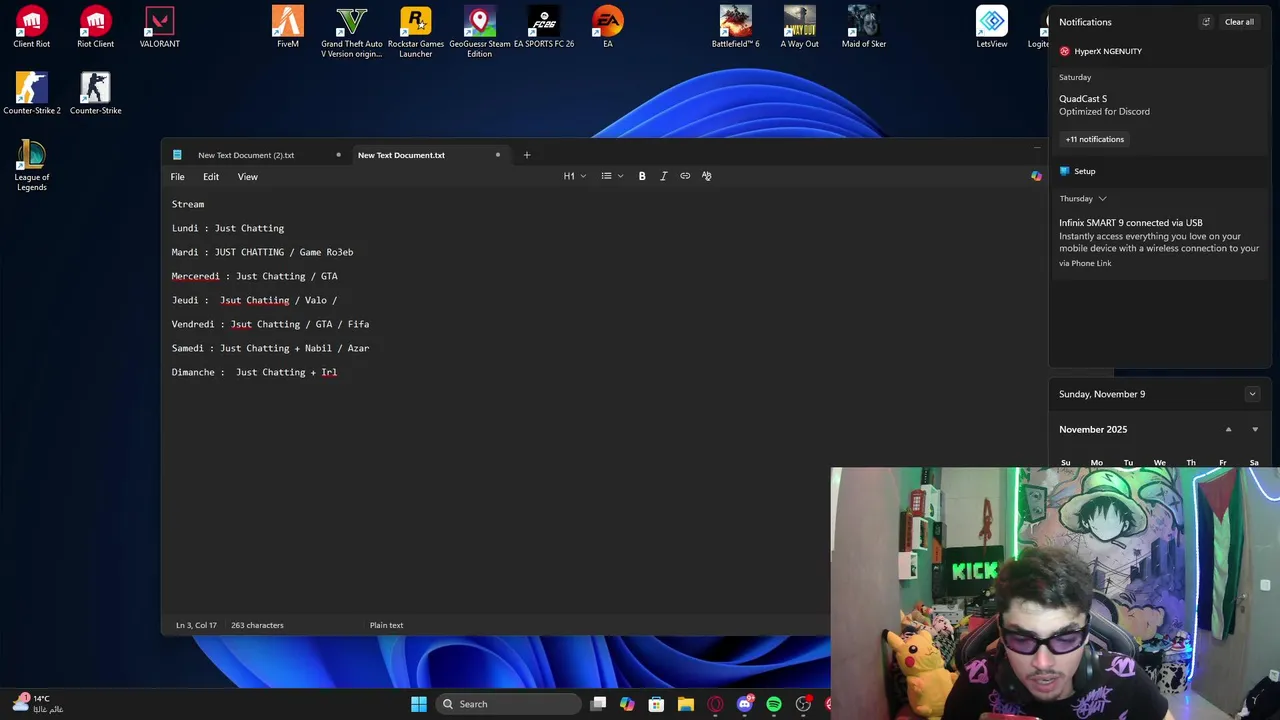
Task: Click Clear all in Notifications
Action: [x=1239, y=22]
